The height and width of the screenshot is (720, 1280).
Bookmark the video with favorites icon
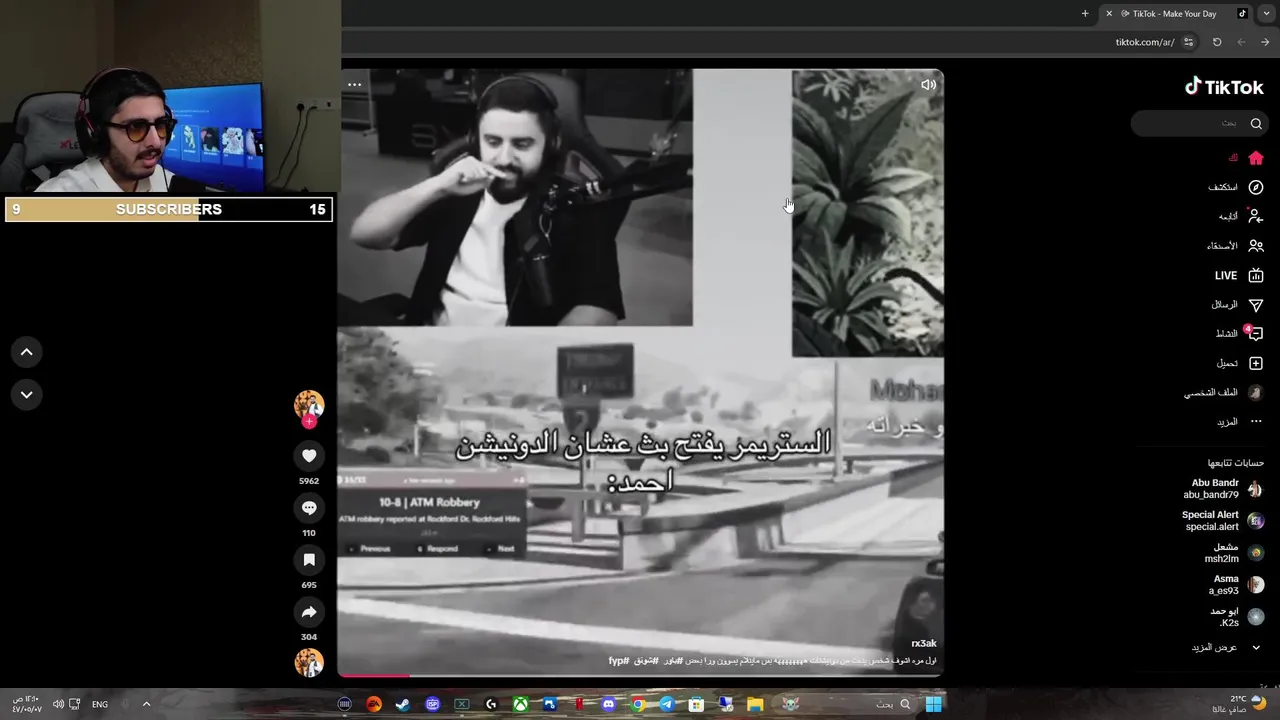(309, 560)
